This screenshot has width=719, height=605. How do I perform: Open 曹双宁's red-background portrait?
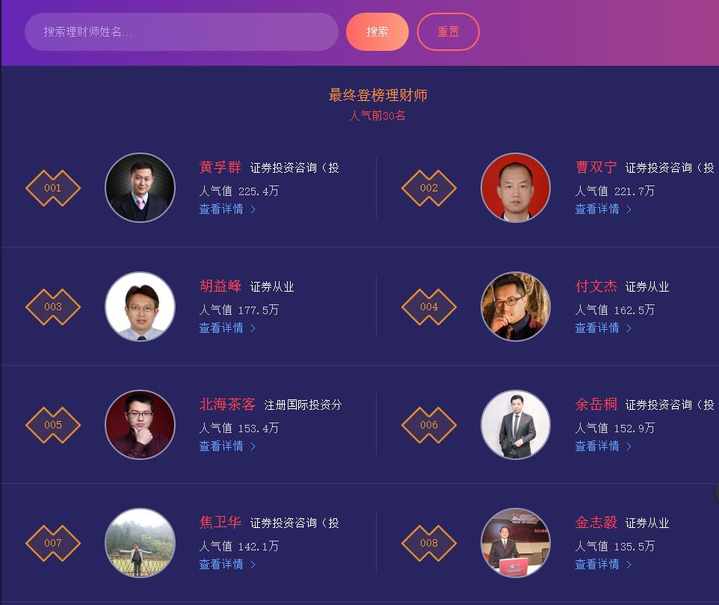[515, 188]
